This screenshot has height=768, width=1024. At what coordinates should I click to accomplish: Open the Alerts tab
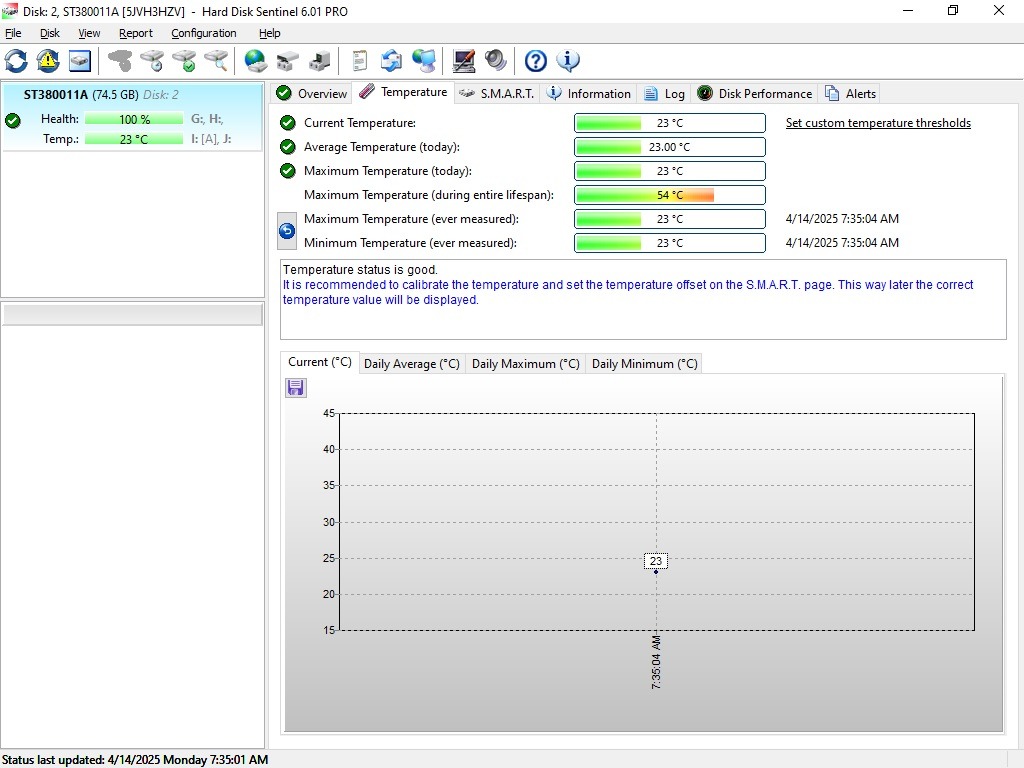[x=850, y=93]
